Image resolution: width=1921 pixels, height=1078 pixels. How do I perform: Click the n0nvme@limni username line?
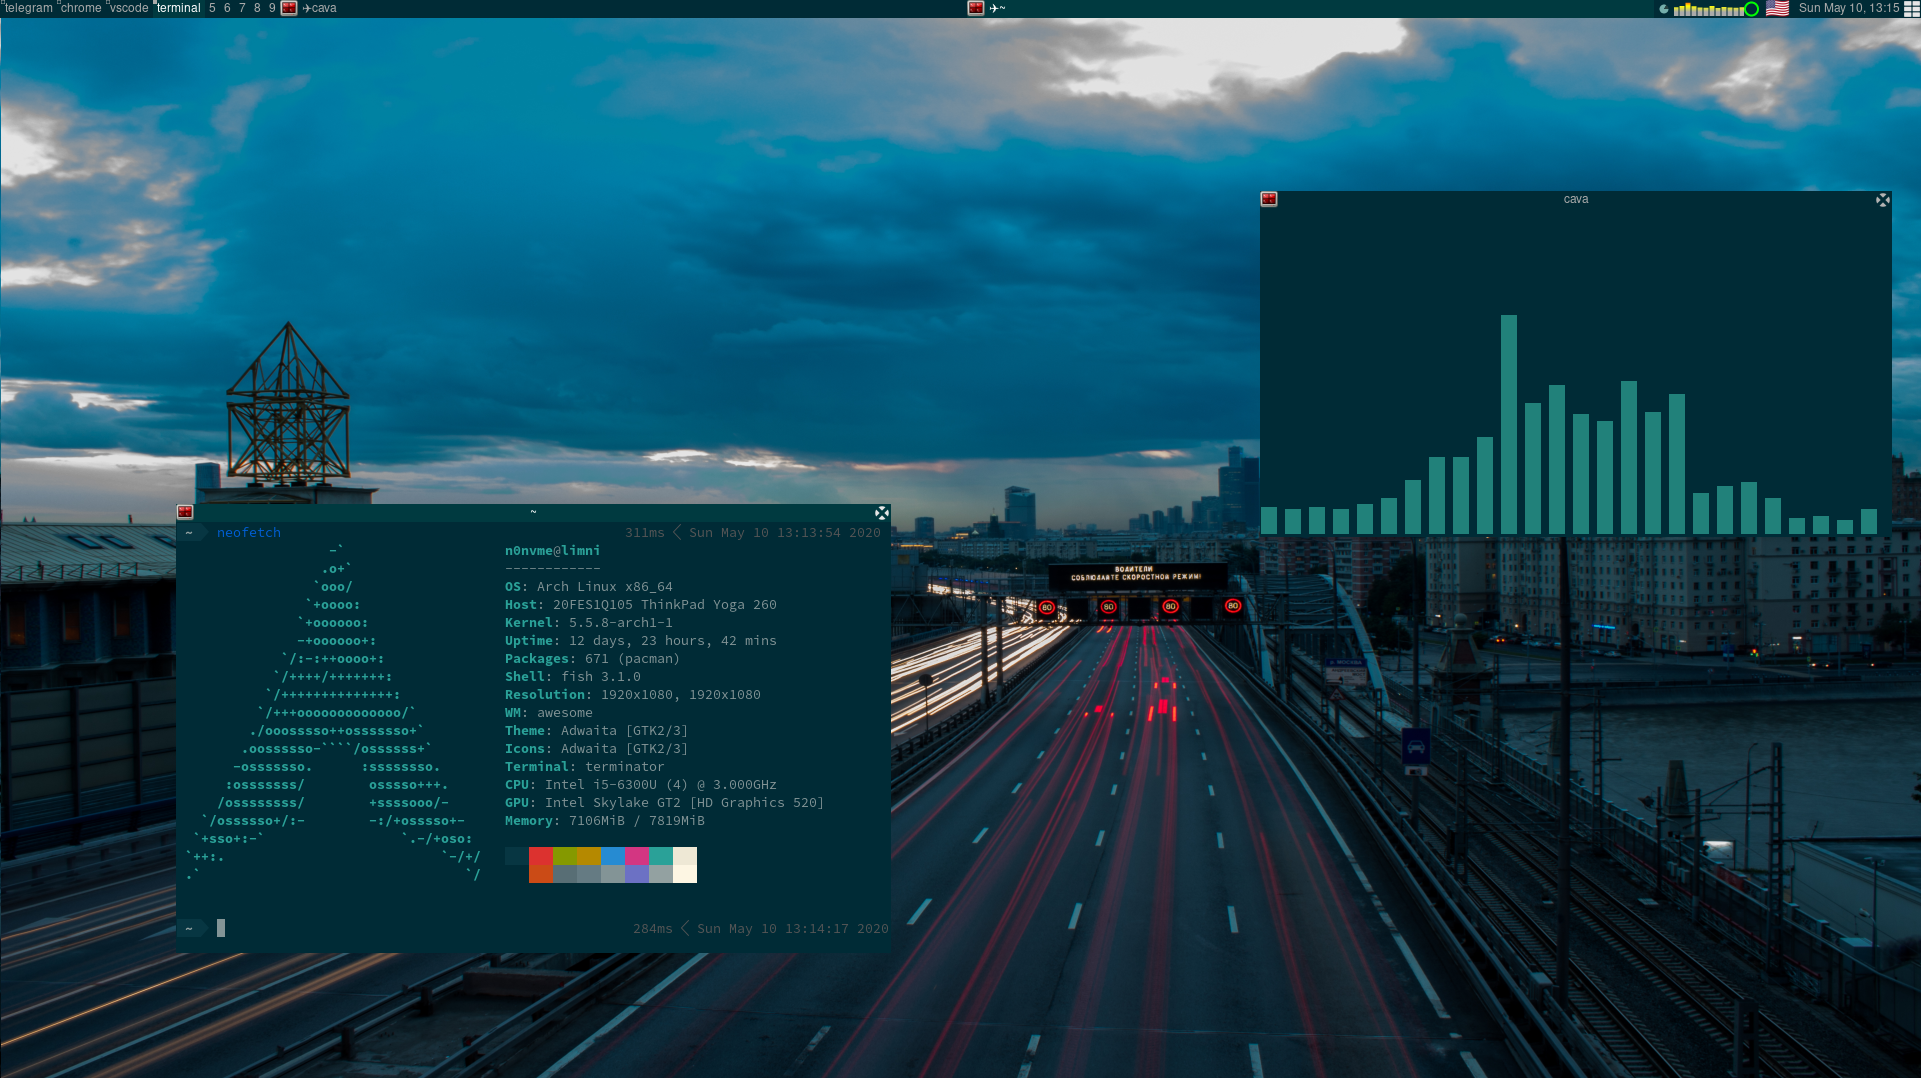(x=552, y=551)
